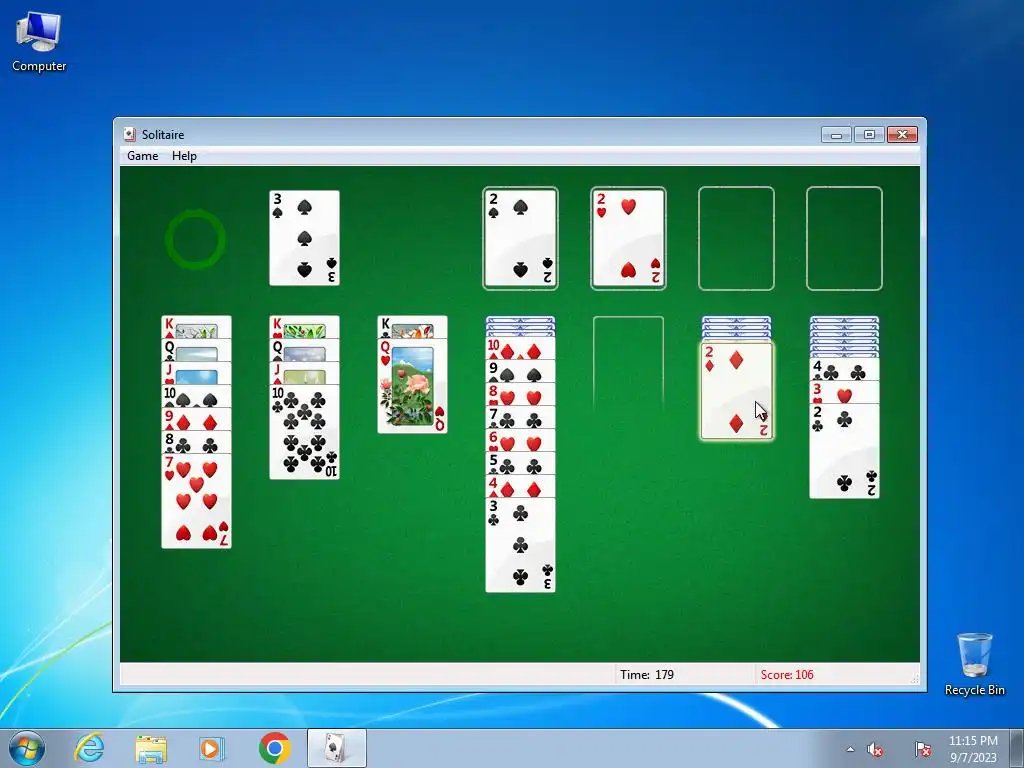This screenshot has height=768, width=1024.
Task: Open the Game menu
Action: (142, 155)
